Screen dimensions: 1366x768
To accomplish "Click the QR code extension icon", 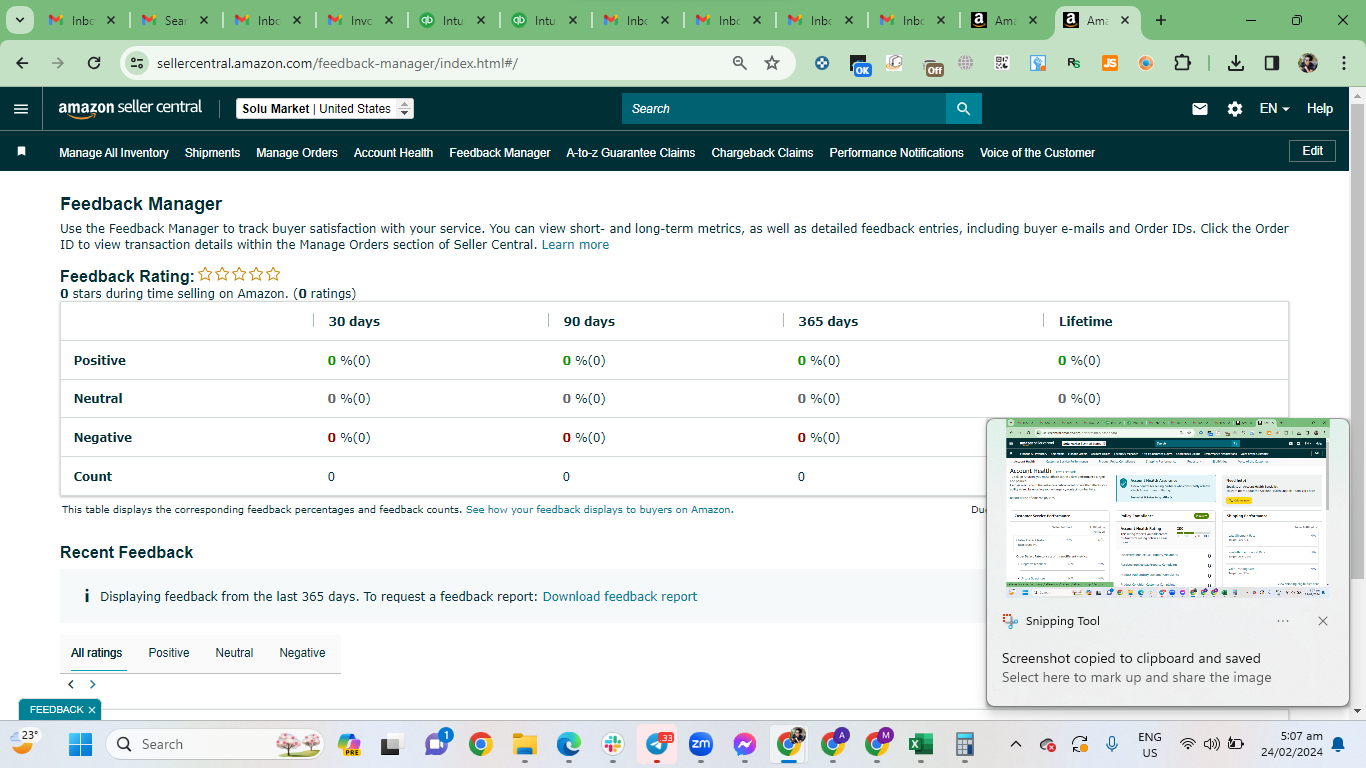I will [x=1002, y=63].
